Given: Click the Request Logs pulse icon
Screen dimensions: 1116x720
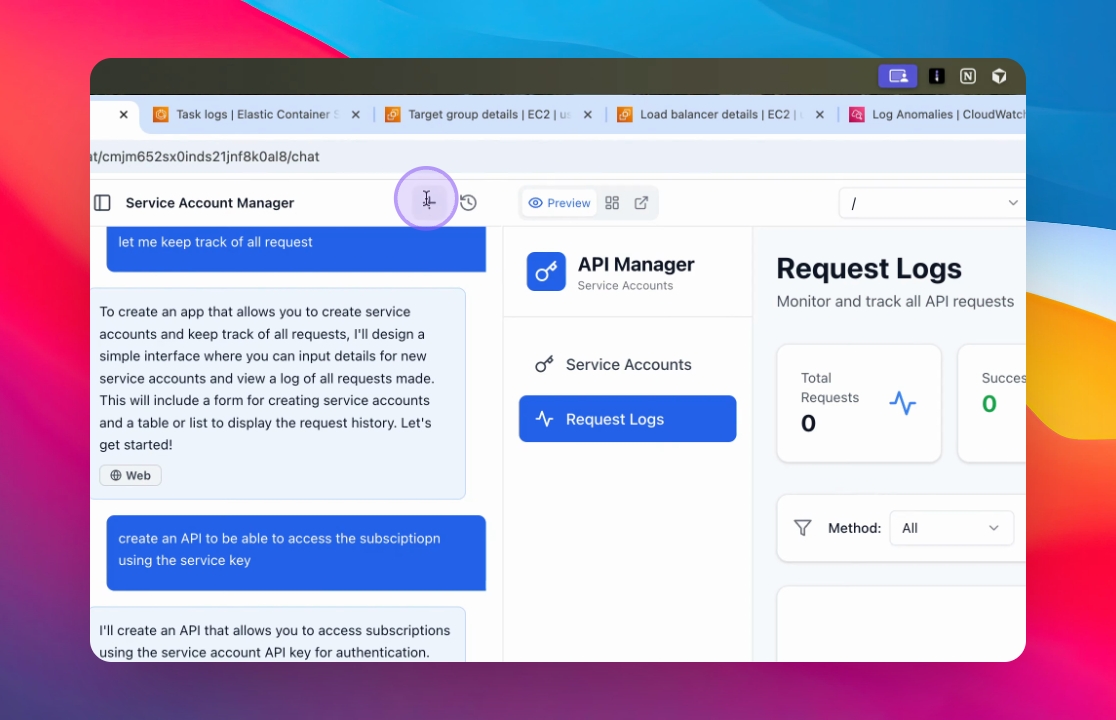Looking at the screenshot, I should 544,419.
